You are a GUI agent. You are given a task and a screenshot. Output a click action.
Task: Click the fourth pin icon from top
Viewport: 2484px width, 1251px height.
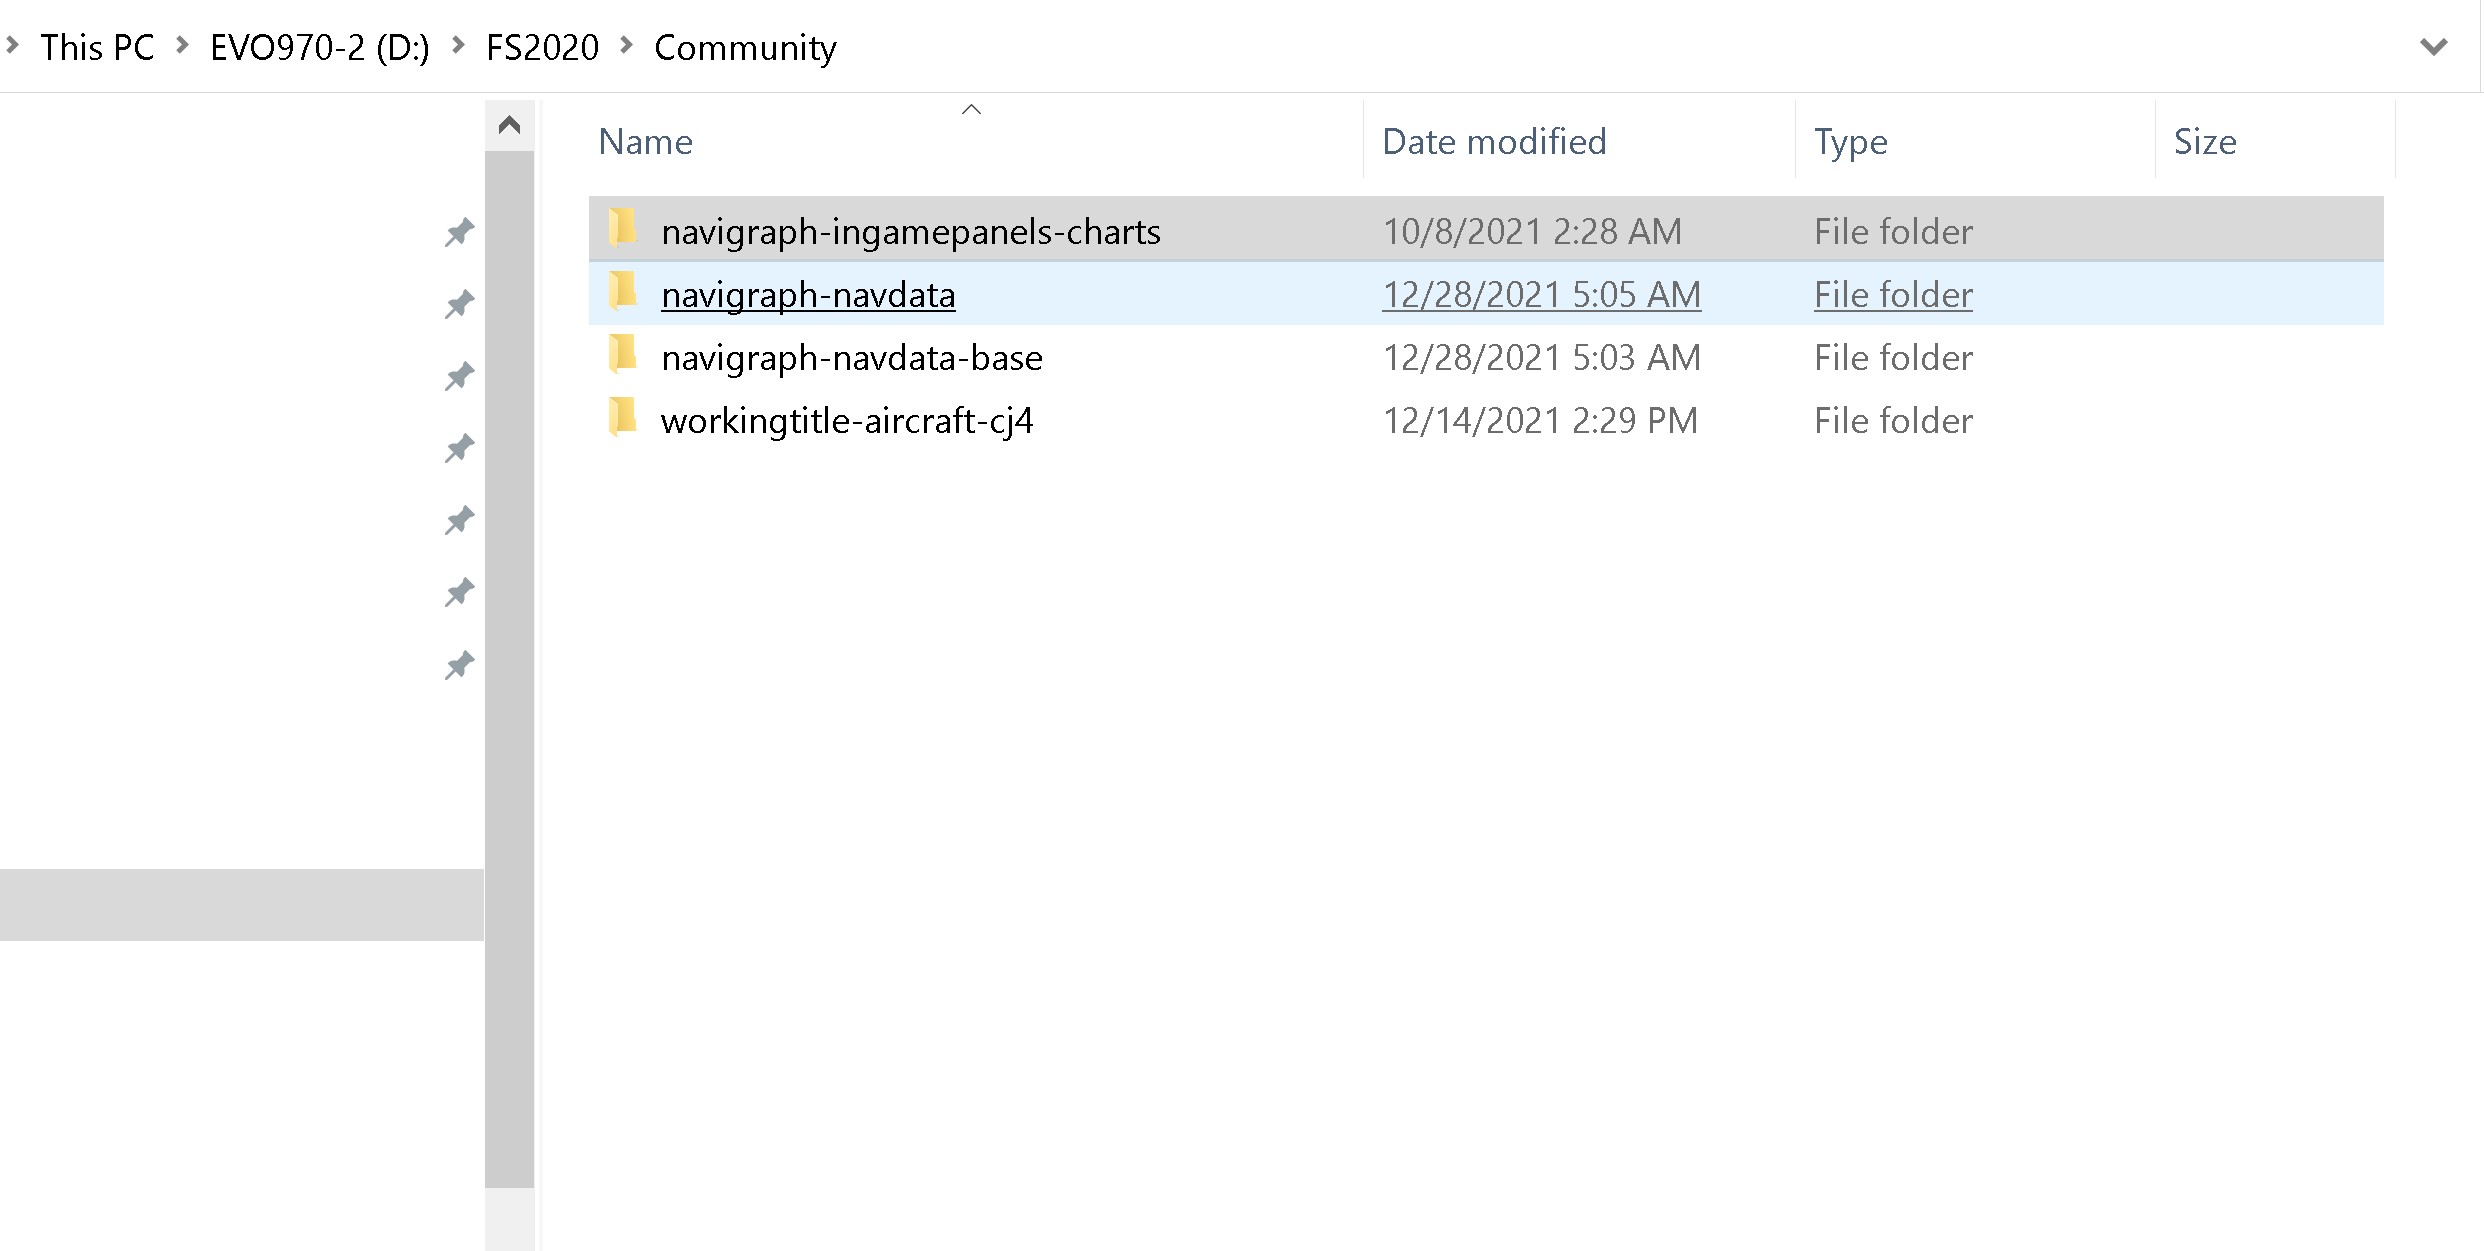459,448
